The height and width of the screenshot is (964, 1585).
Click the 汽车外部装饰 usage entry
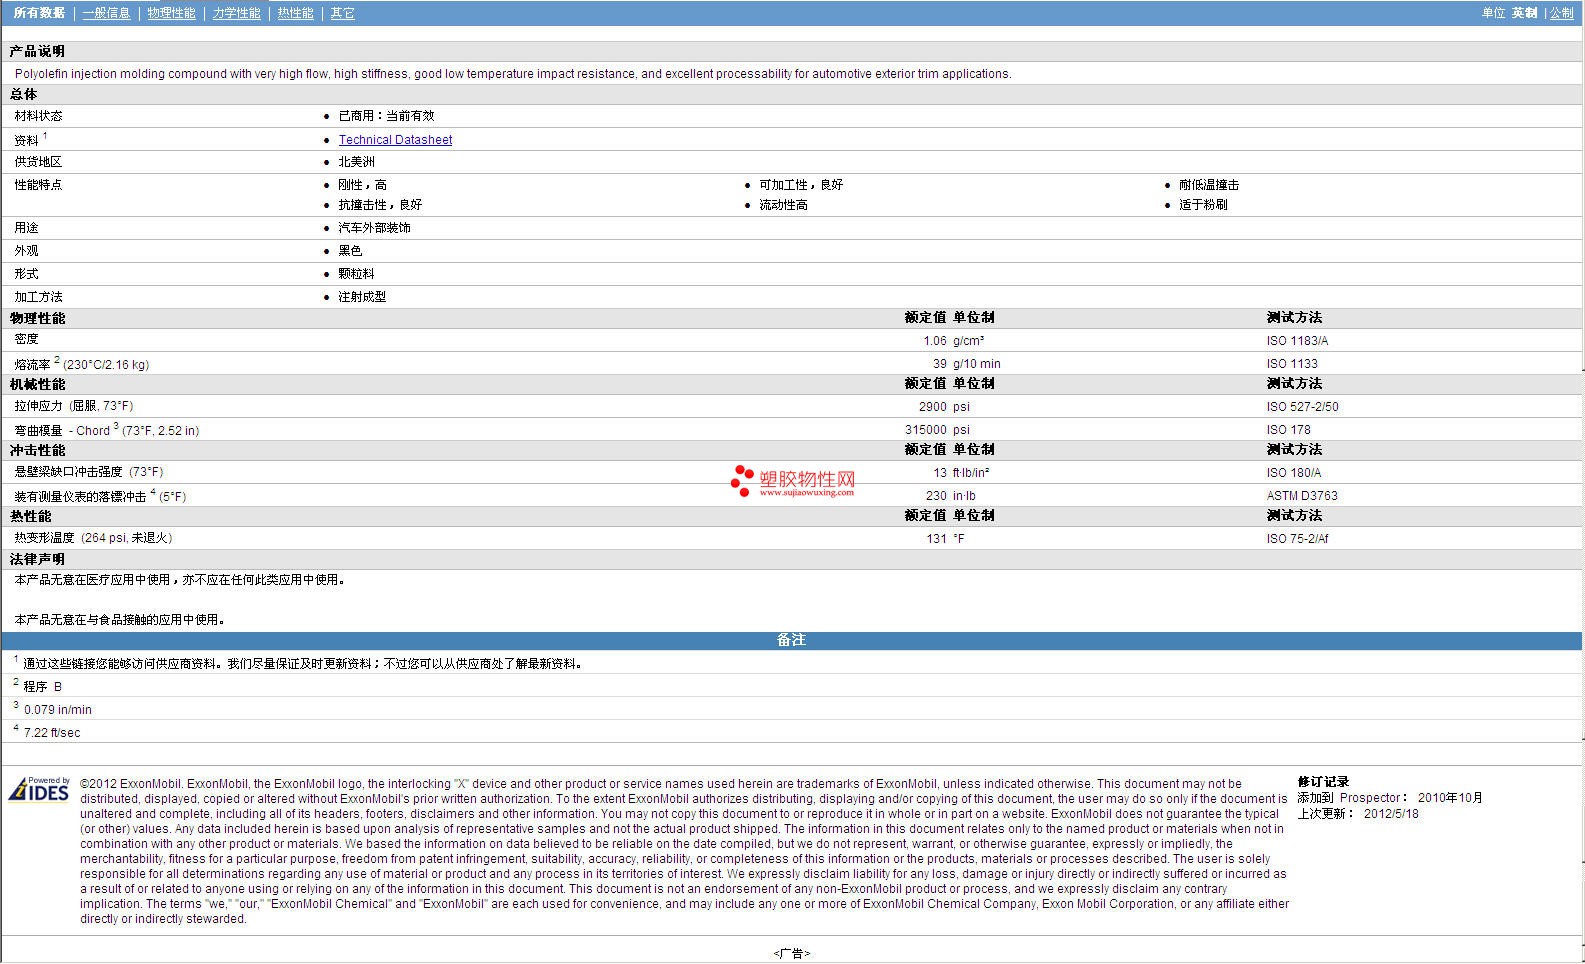374,228
